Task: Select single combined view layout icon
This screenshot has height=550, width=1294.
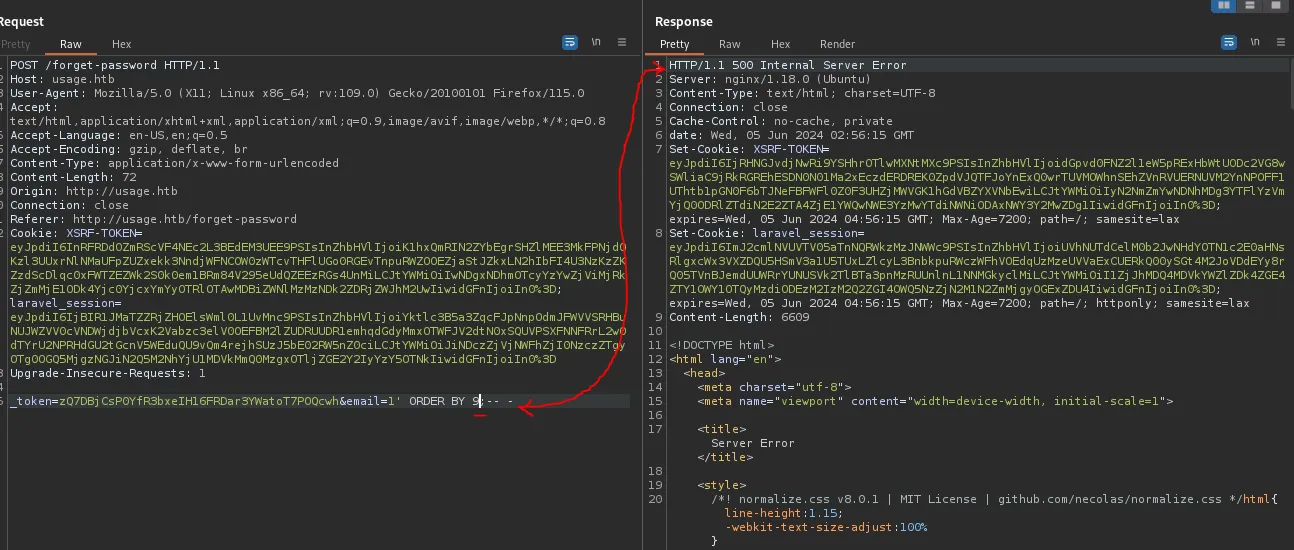Action: pyautogui.click(x=1277, y=6)
